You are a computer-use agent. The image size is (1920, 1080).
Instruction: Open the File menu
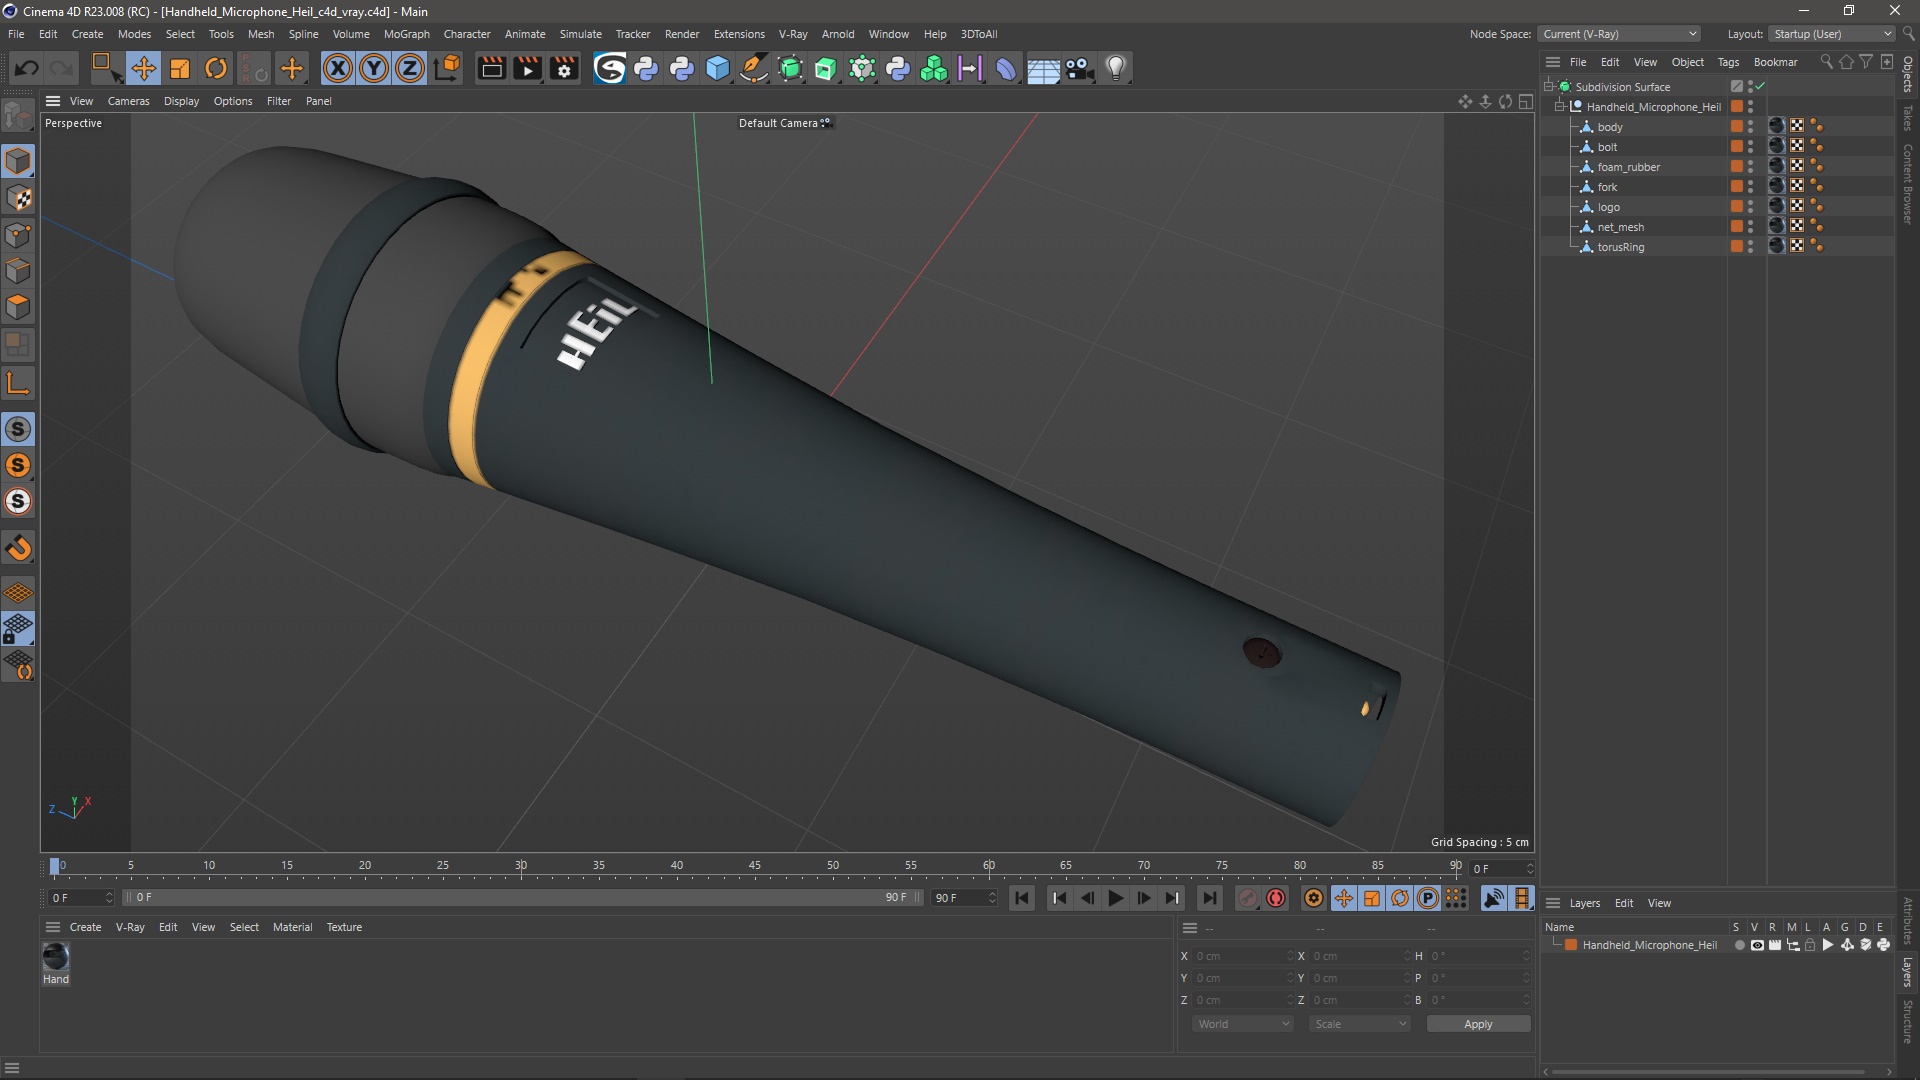16,34
